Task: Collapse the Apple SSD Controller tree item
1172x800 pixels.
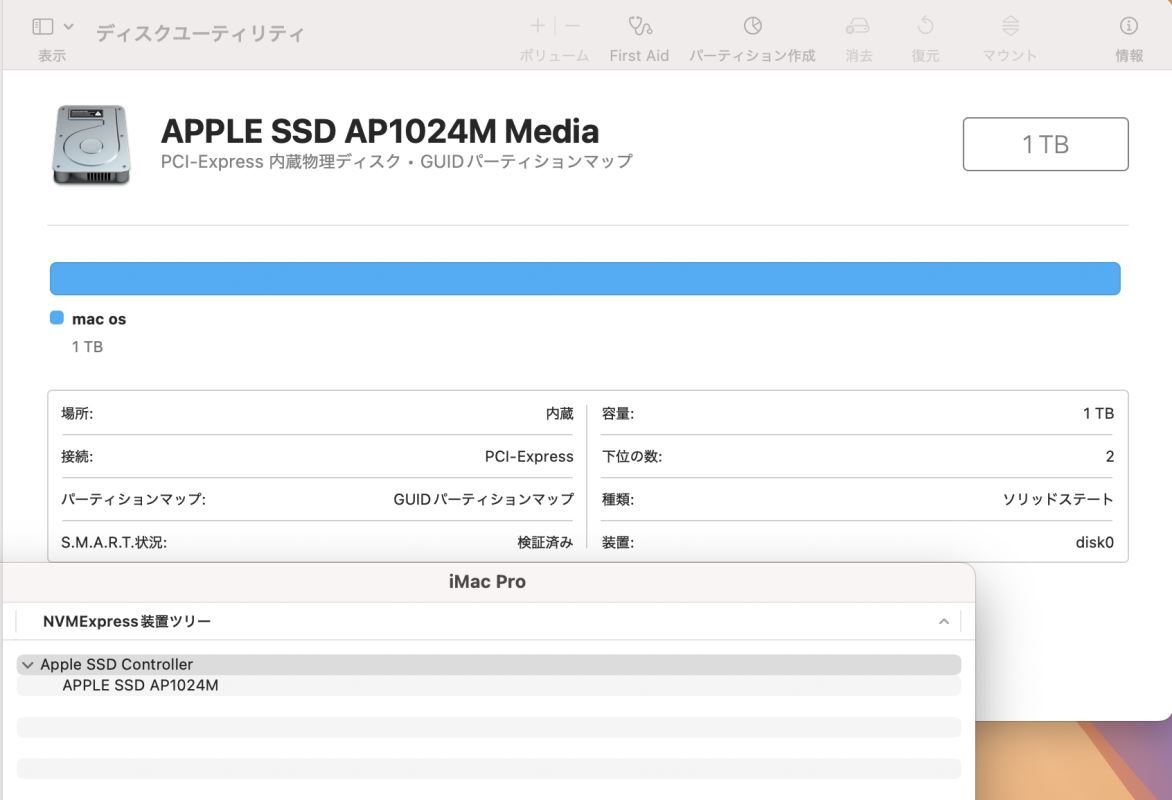Action: tap(28, 664)
